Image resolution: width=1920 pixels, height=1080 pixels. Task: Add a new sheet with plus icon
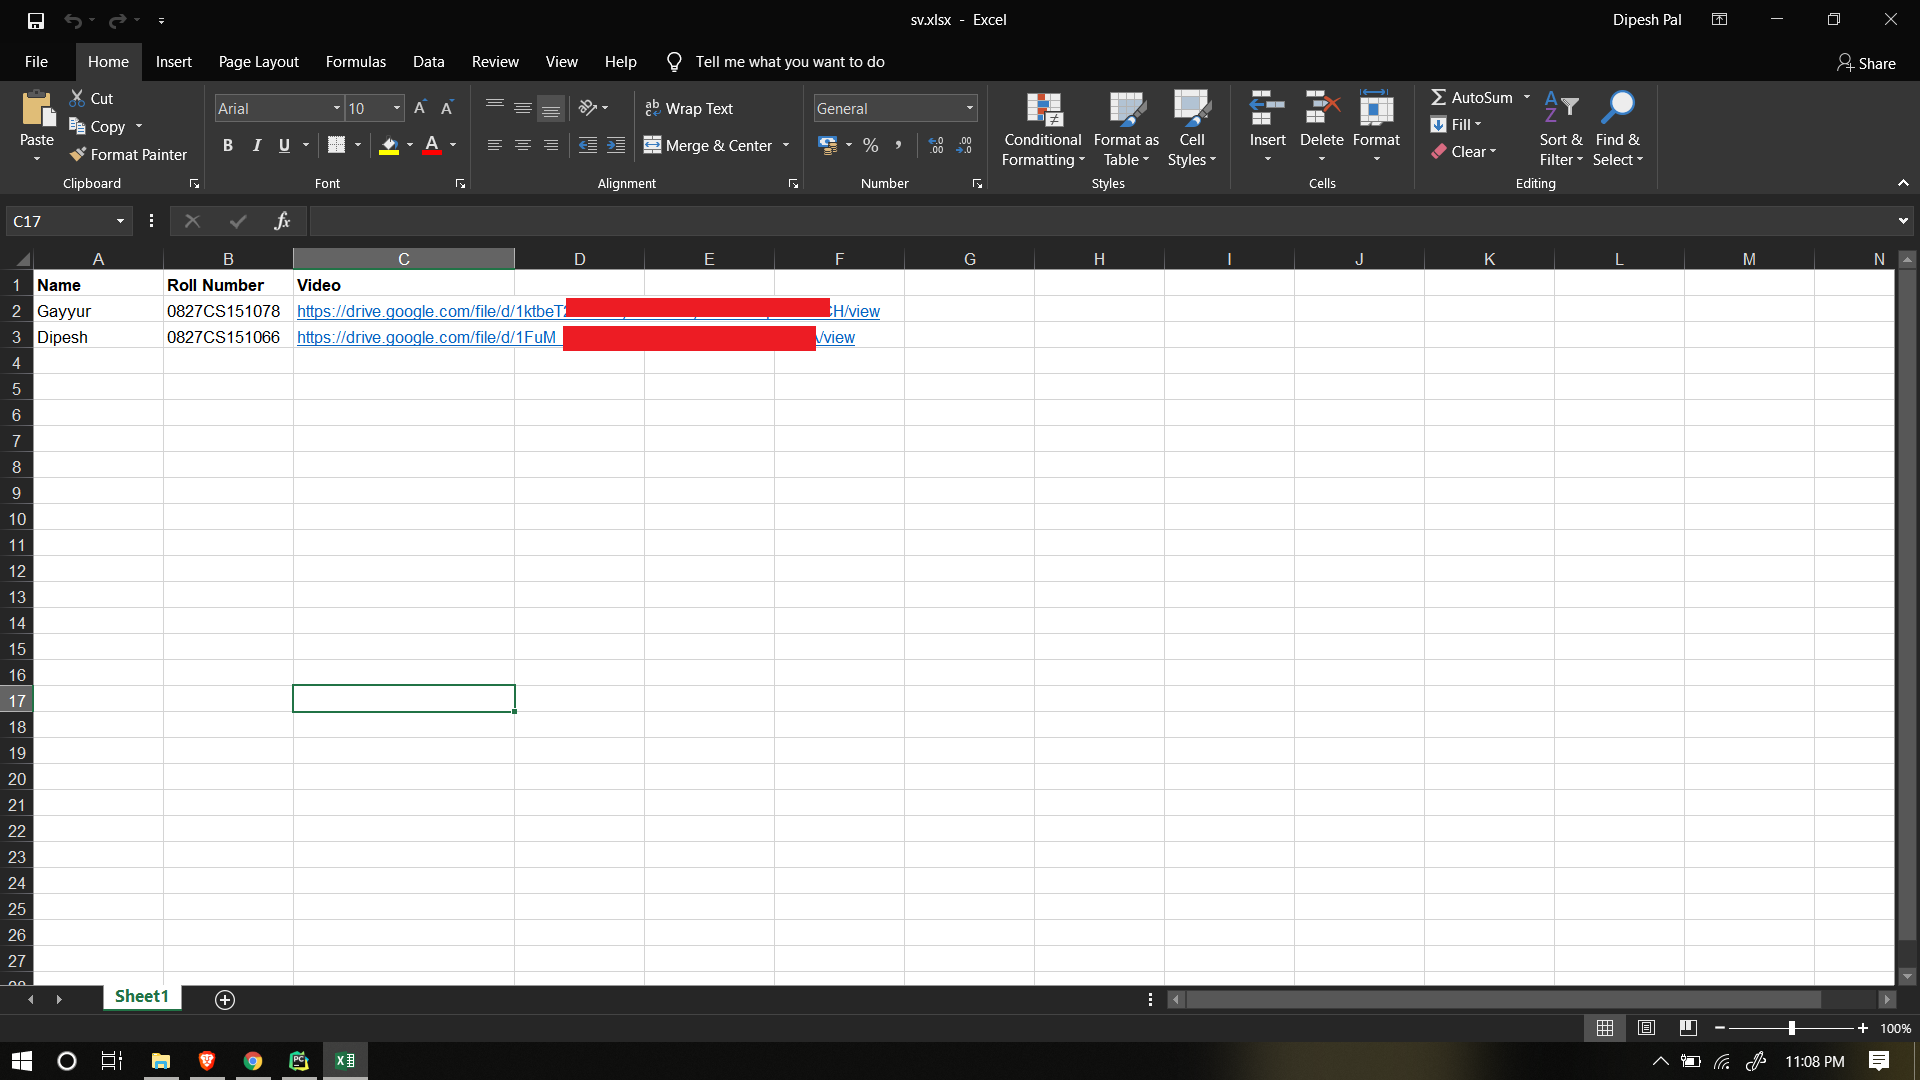(x=225, y=999)
